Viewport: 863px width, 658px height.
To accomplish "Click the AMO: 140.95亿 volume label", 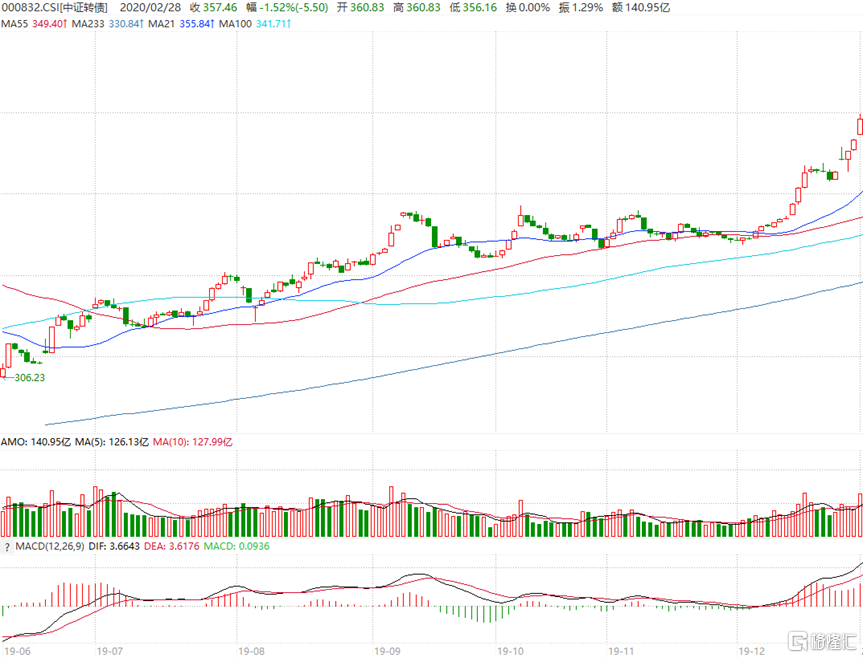I will coord(36,442).
